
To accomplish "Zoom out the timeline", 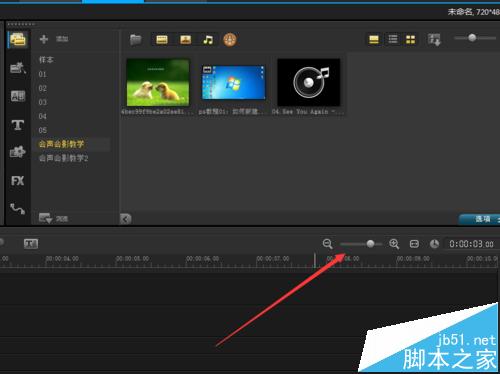I will (x=327, y=244).
